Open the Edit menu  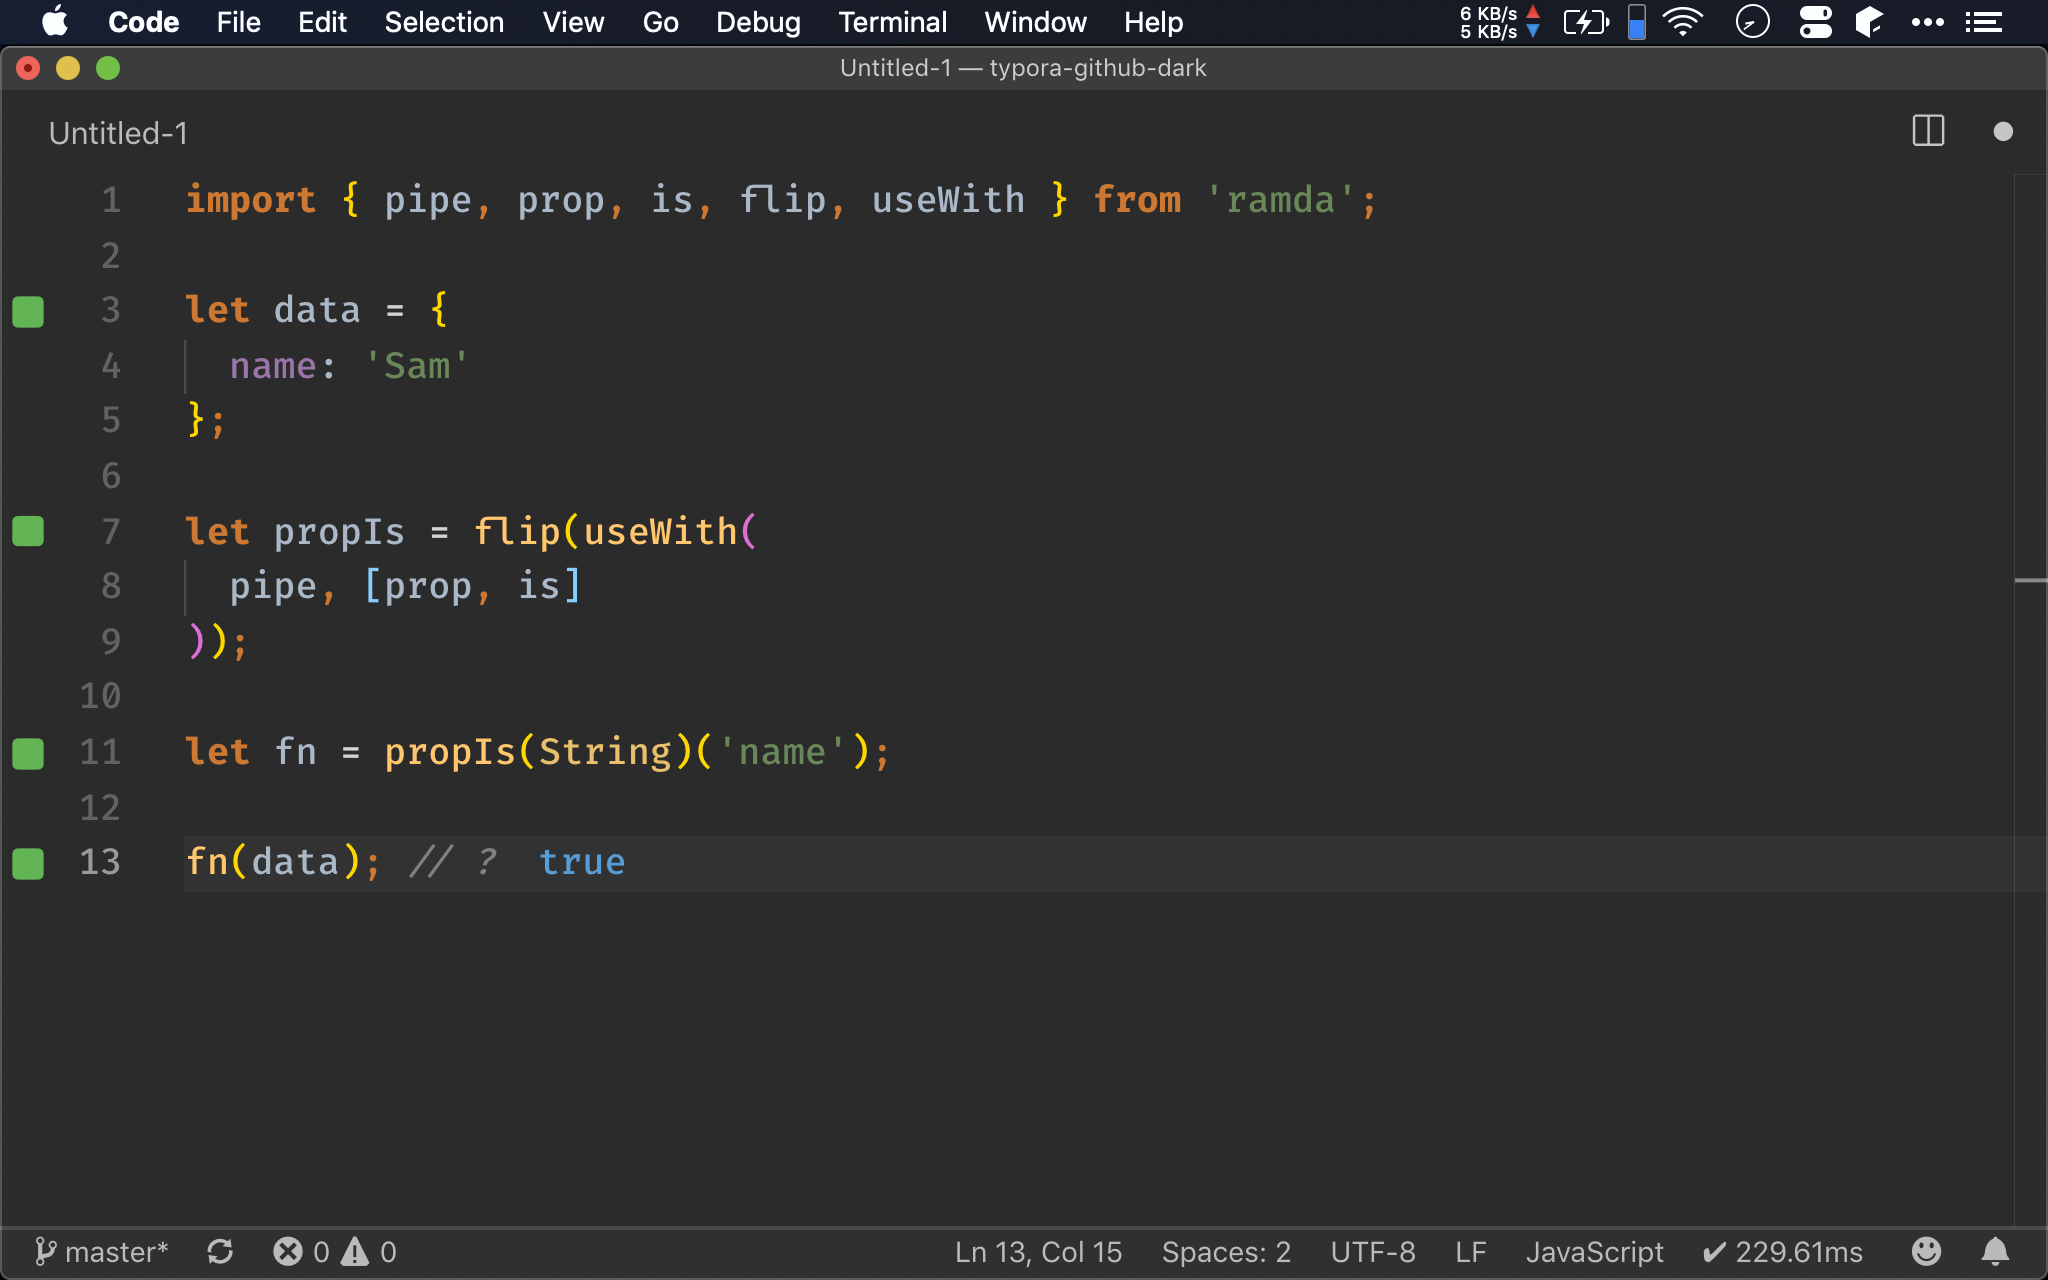point(322,22)
